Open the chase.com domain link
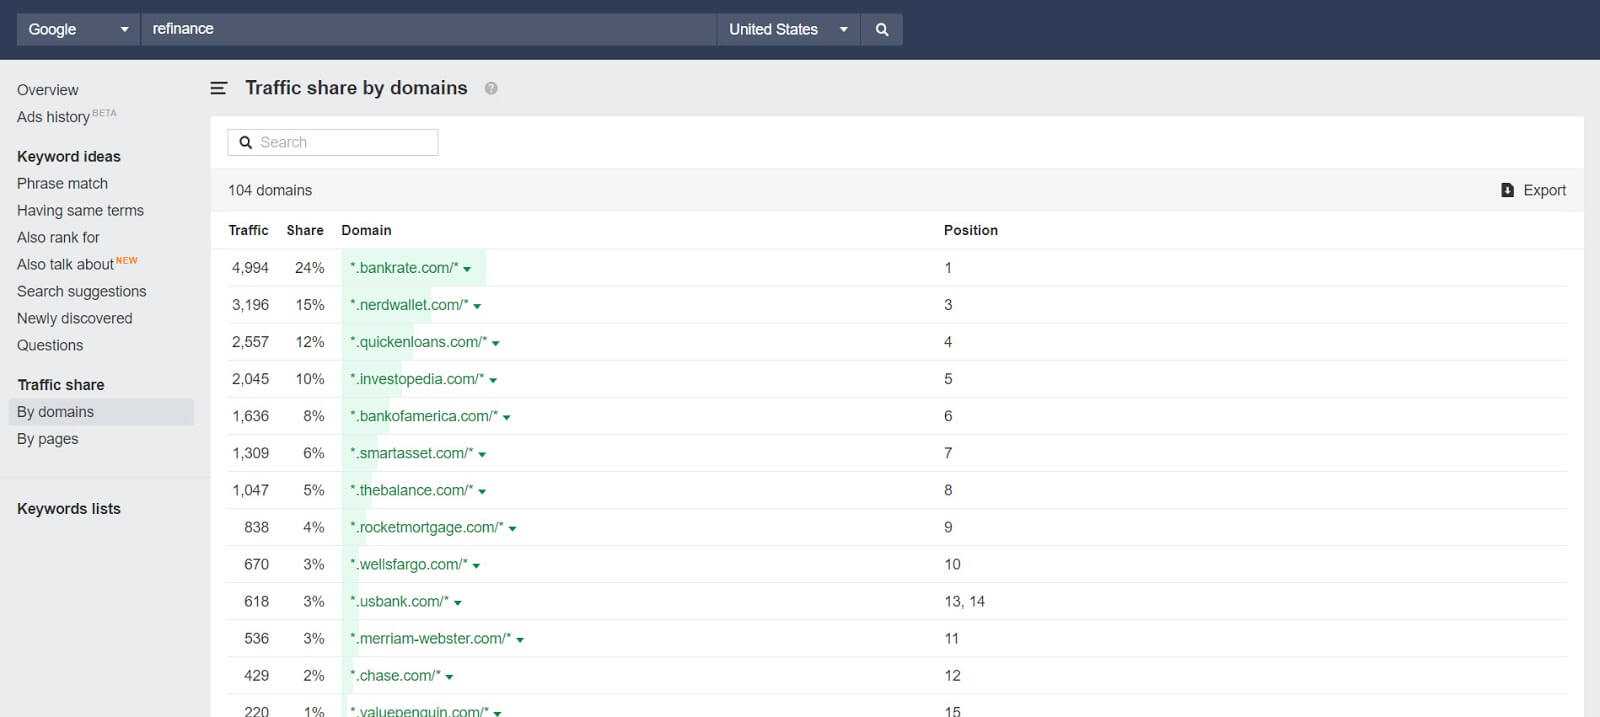The width and height of the screenshot is (1600, 717). [x=396, y=675]
